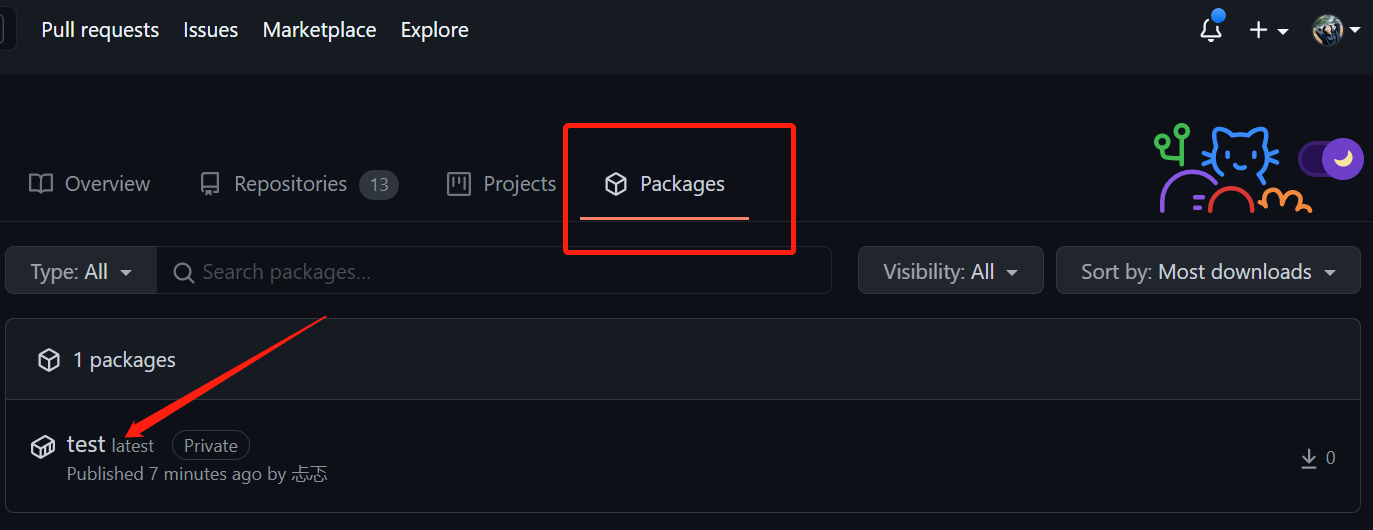Click the Pull requests header link
The width and height of the screenshot is (1373, 530).
pyautogui.click(x=100, y=30)
